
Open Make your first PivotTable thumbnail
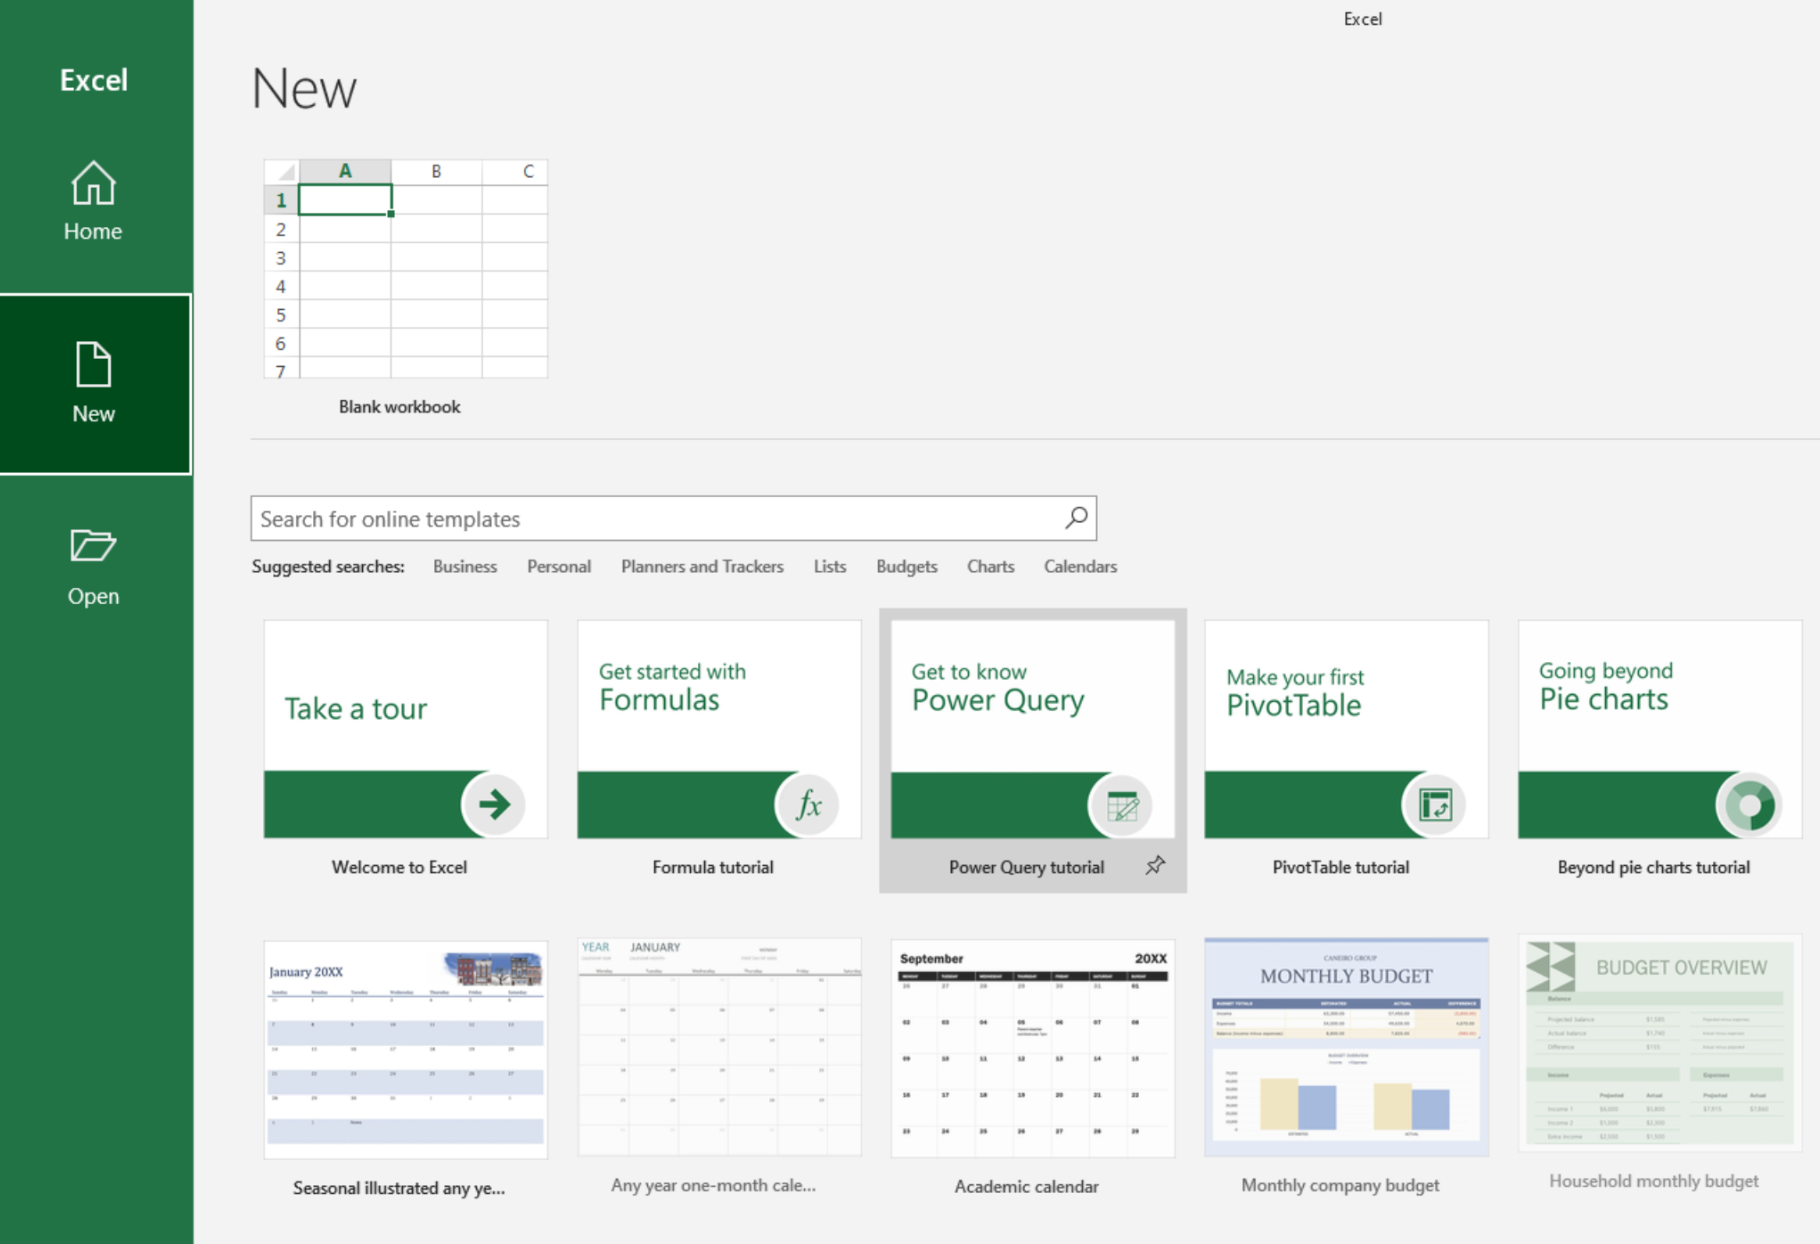[x=1346, y=729]
